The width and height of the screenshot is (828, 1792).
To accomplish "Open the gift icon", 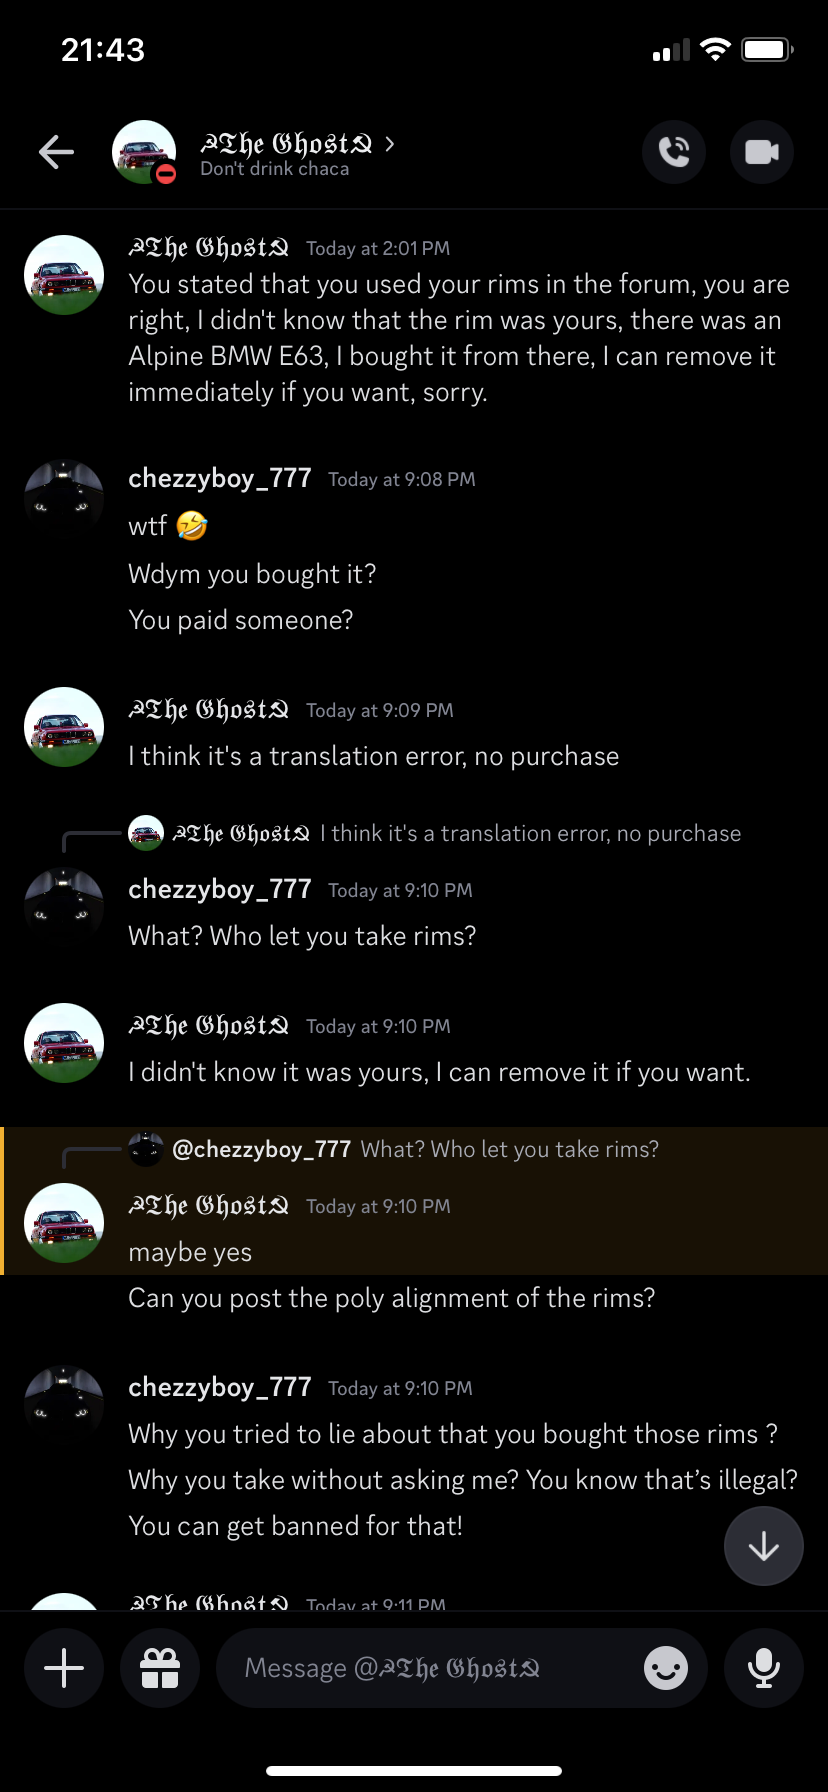I will (x=160, y=1668).
